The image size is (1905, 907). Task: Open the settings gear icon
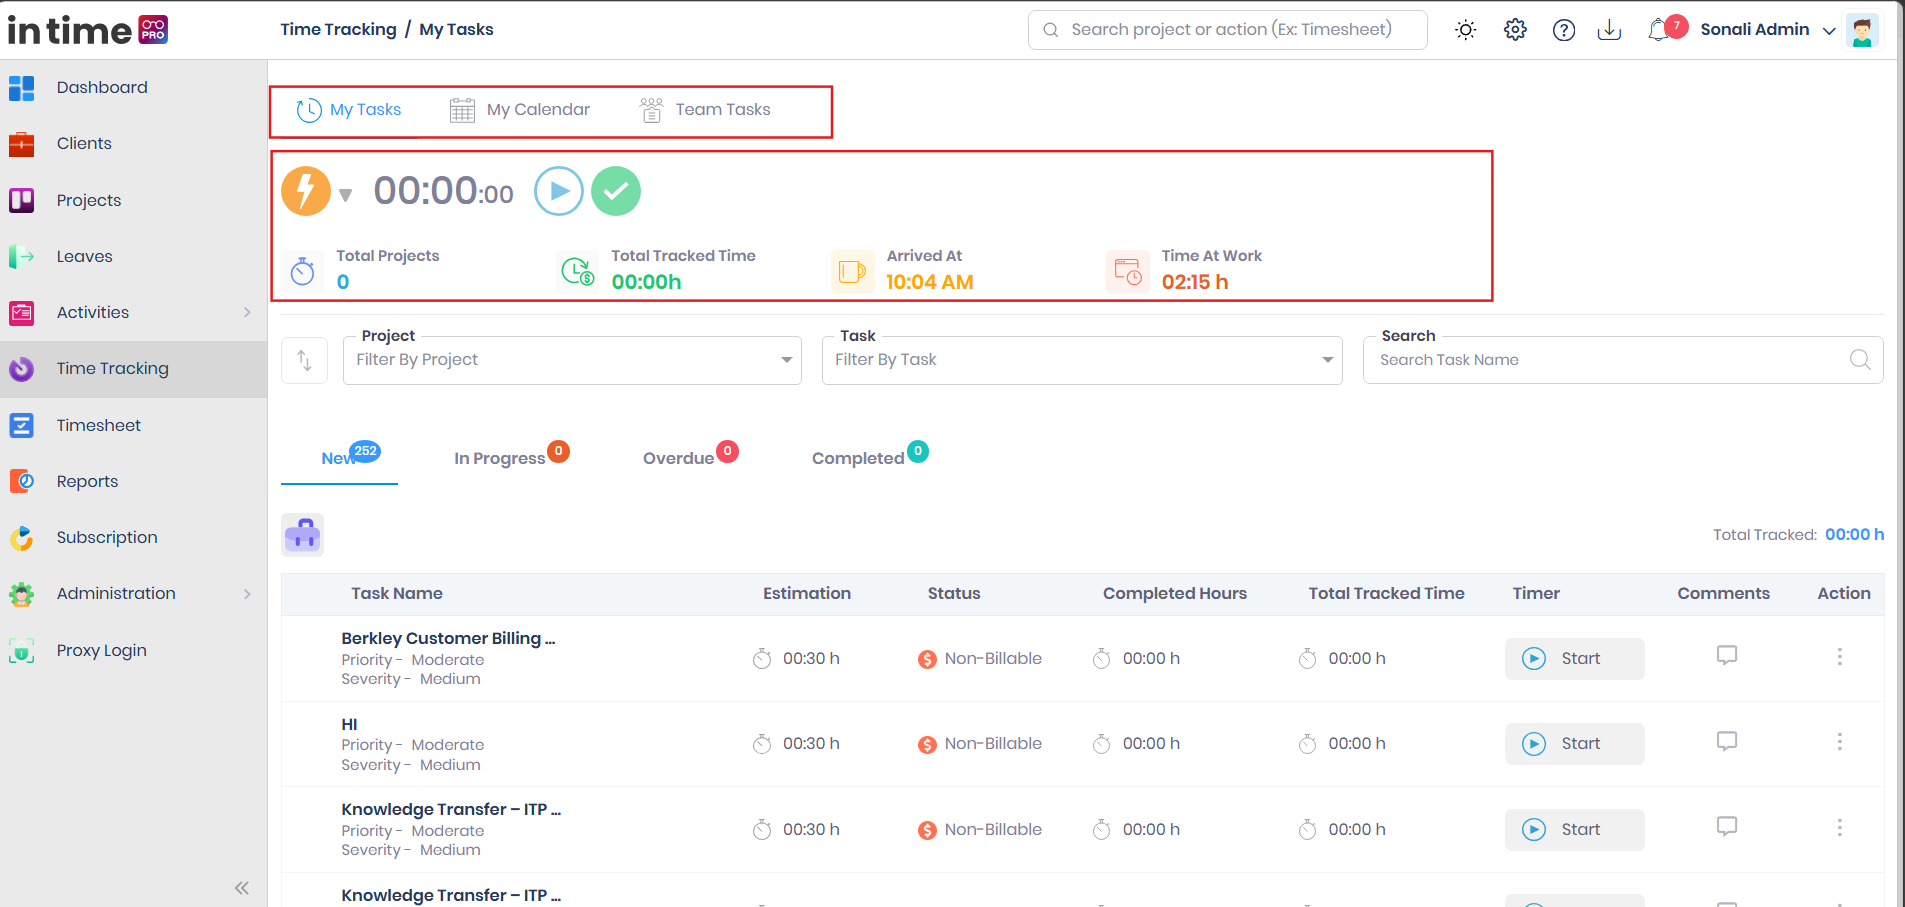pyautogui.click(x=1515, y=30)
